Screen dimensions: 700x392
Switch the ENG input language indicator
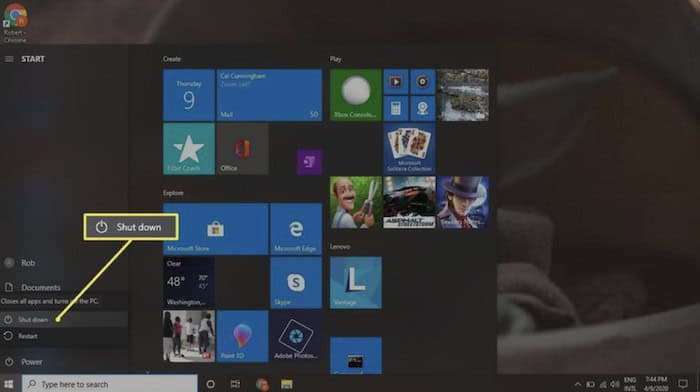click(x=630, y=384)
